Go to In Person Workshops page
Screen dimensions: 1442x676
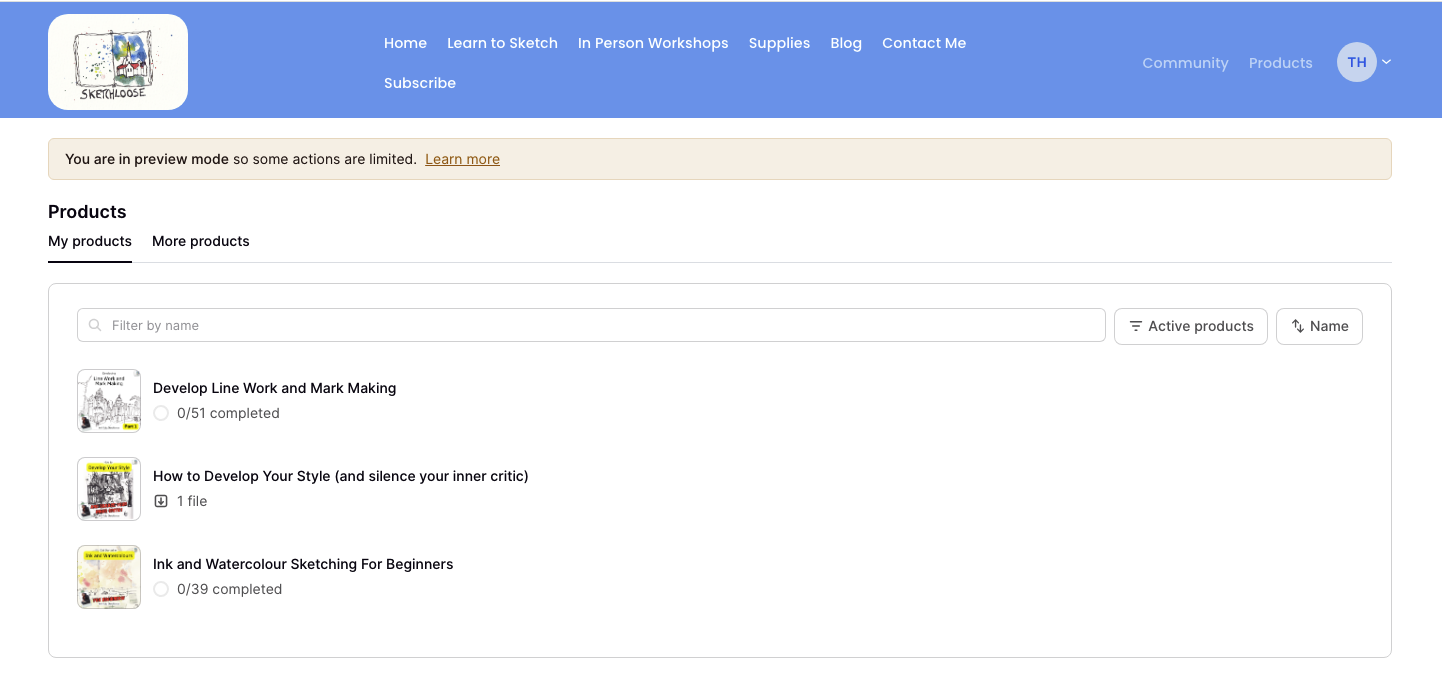[x=653, y=43]
